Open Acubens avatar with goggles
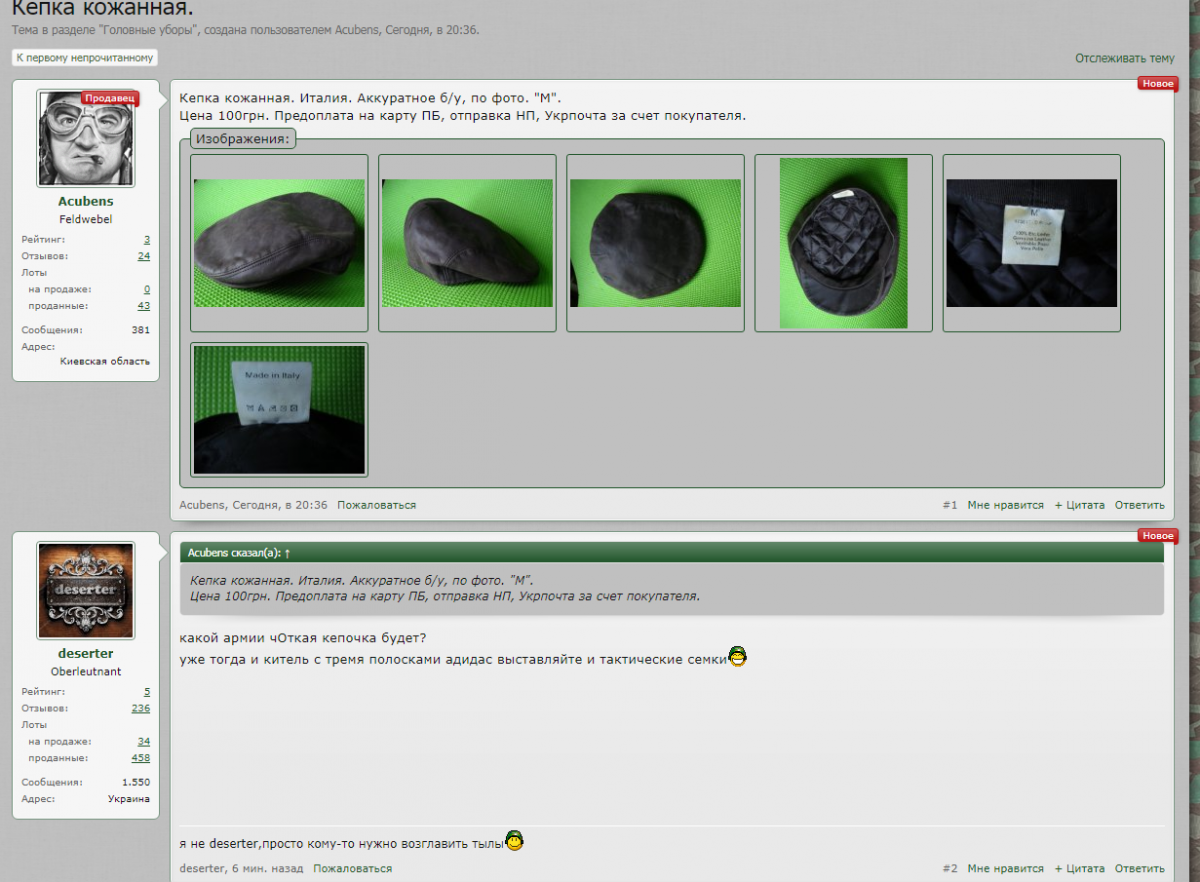This screenshot has width=1200, height=882. tap(86, 138)
